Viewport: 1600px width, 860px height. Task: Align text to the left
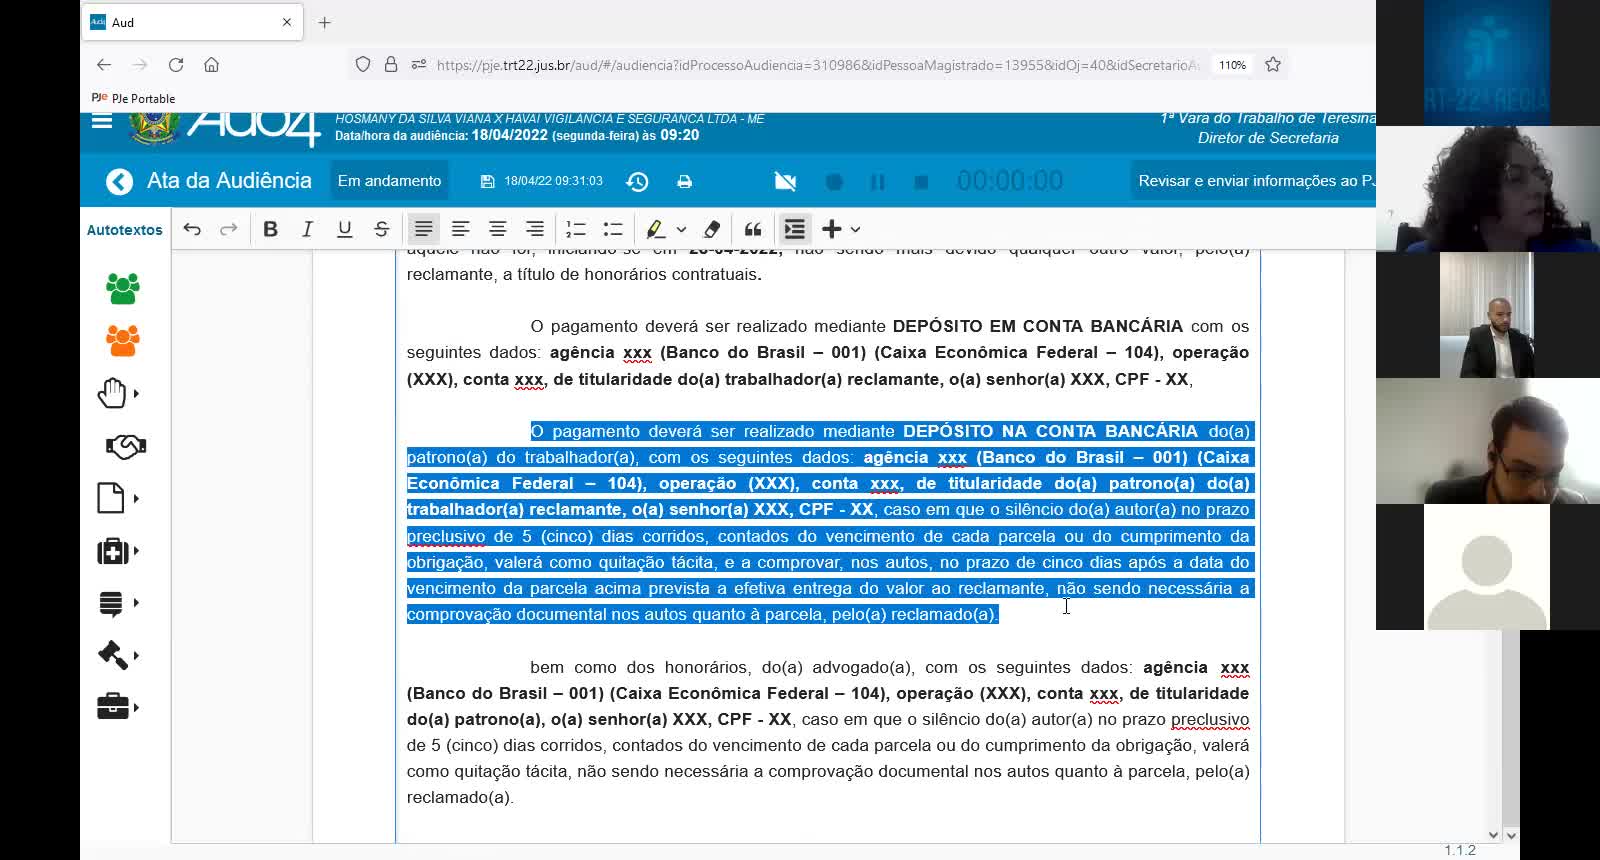(x=460, y=229)
